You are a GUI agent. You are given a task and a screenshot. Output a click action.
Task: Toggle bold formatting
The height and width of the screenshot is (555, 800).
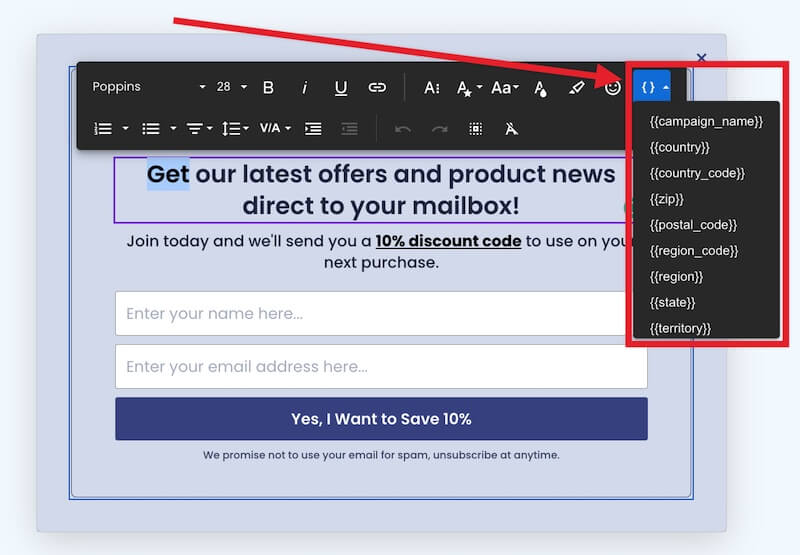(x=268, y=88)
